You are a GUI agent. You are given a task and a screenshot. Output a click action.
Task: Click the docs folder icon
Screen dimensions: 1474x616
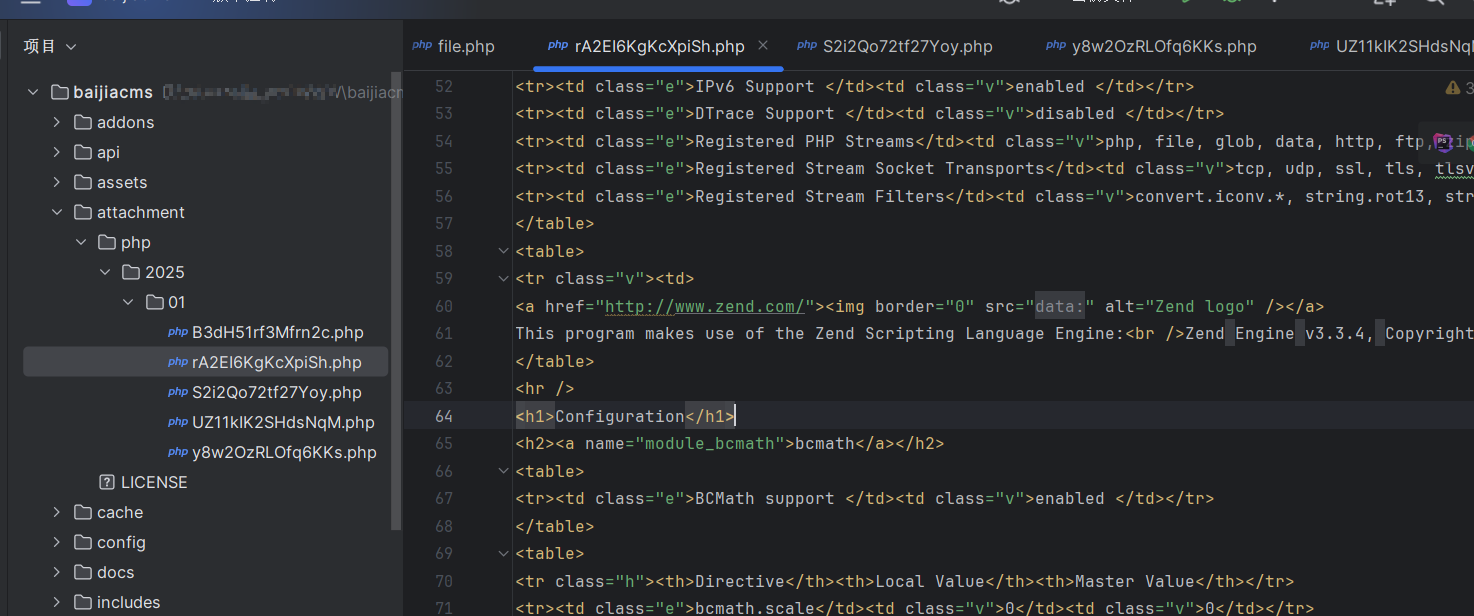(83, 572)
